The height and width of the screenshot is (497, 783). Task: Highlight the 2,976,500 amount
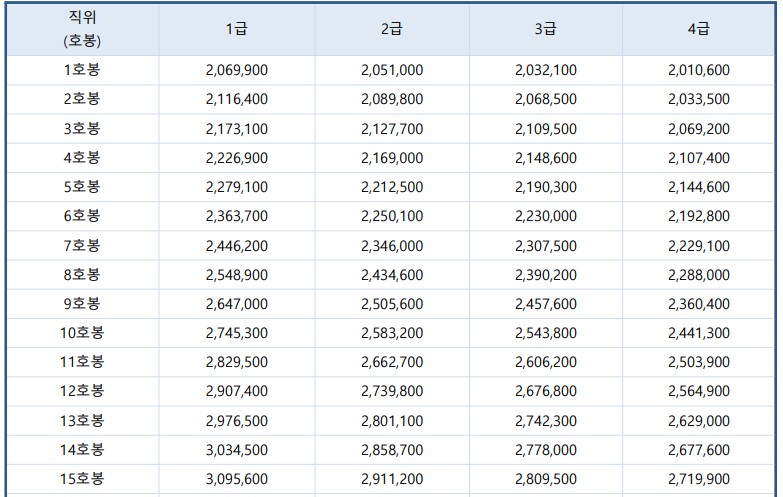point(237,421)
